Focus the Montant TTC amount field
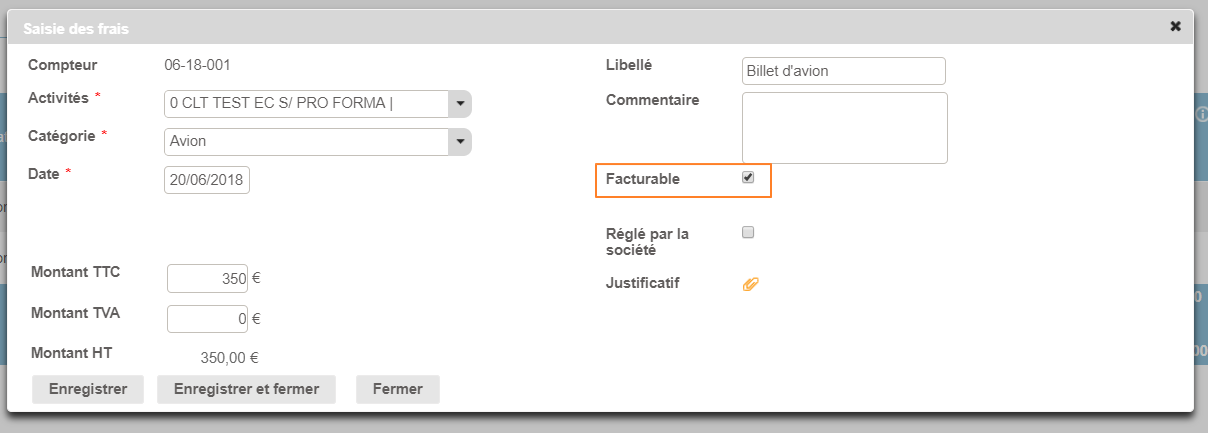This screenshot has width=1208, height=433. [x=207, y=279]
